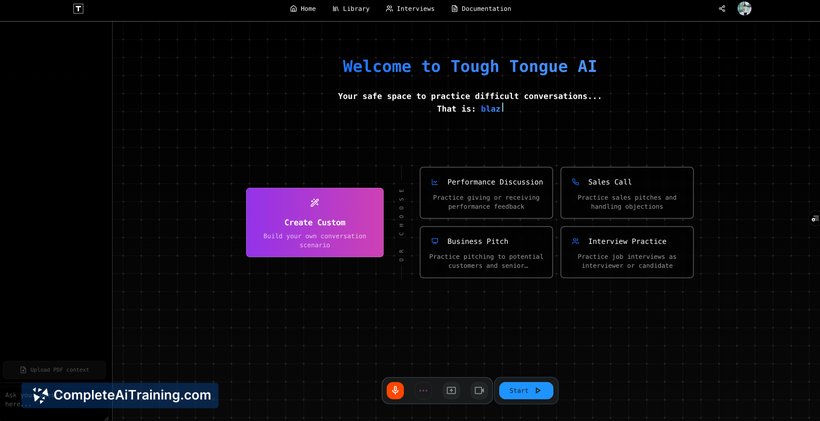Click the Create Custom card
The width and height of the screenshot is (820, 421).
[315, 222]
